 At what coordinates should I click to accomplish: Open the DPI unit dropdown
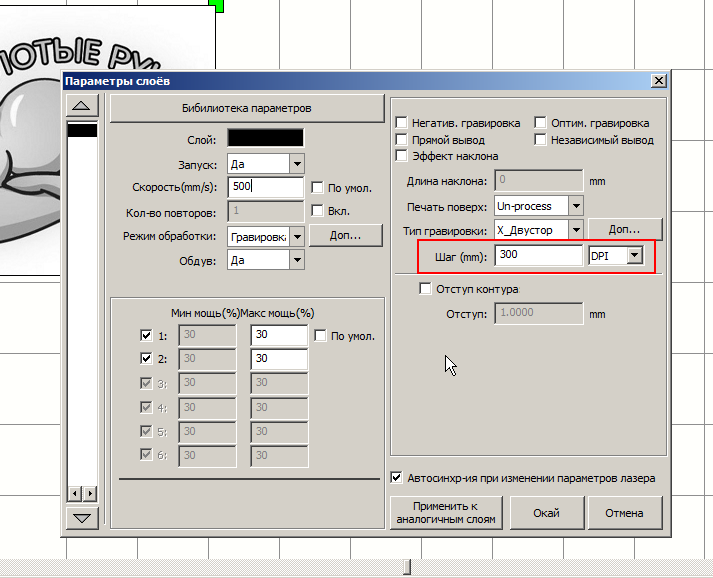point(633,256)
